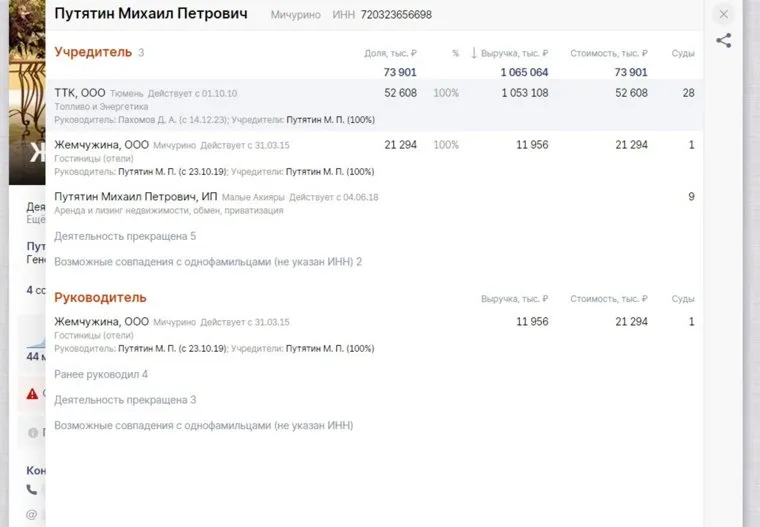Click the share icon
The width and height of the screenshot is (760, 527).
724,41
